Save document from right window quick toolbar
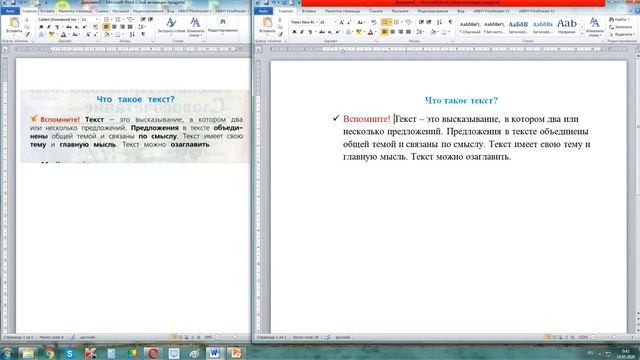This screenshot has width=640, height=360. tap(266, 3)
